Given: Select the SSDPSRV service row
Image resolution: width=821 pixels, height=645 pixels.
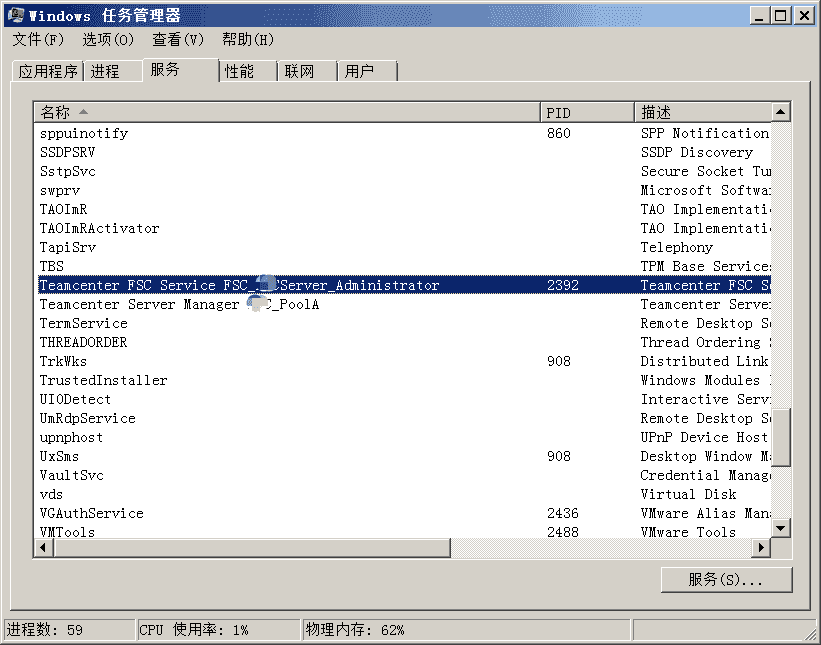Looking at the screenshot, I should [403, 152].
